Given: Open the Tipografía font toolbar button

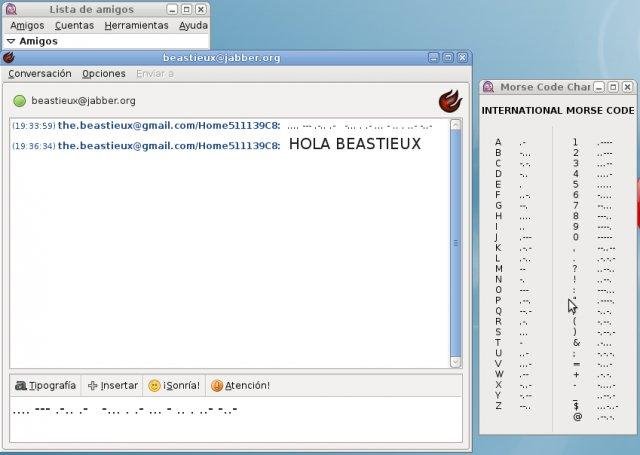Looking at the screenshot, I should 46,386.
